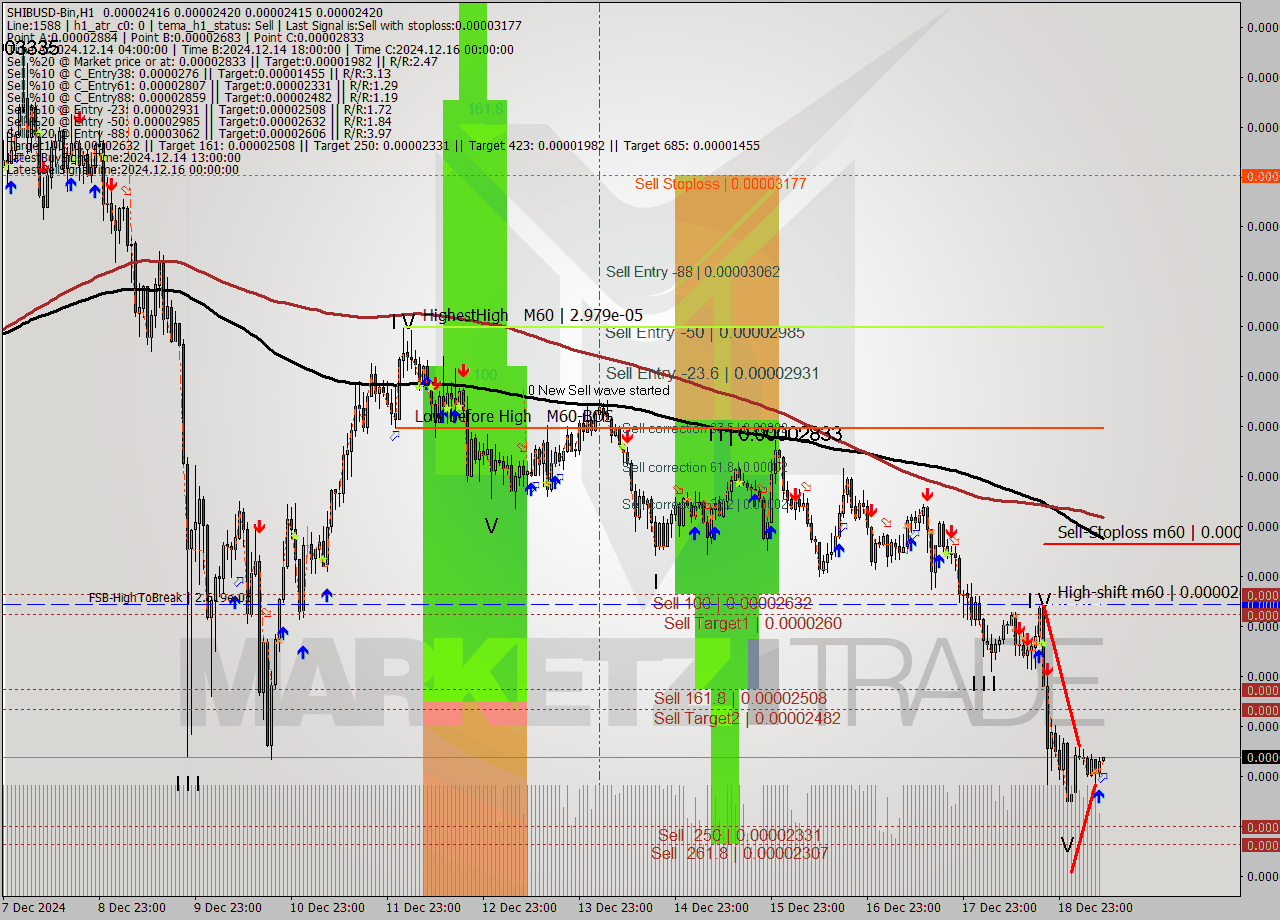
Task: Select the 8 Dec 23:00 time axis label
Action: (132, 908)
